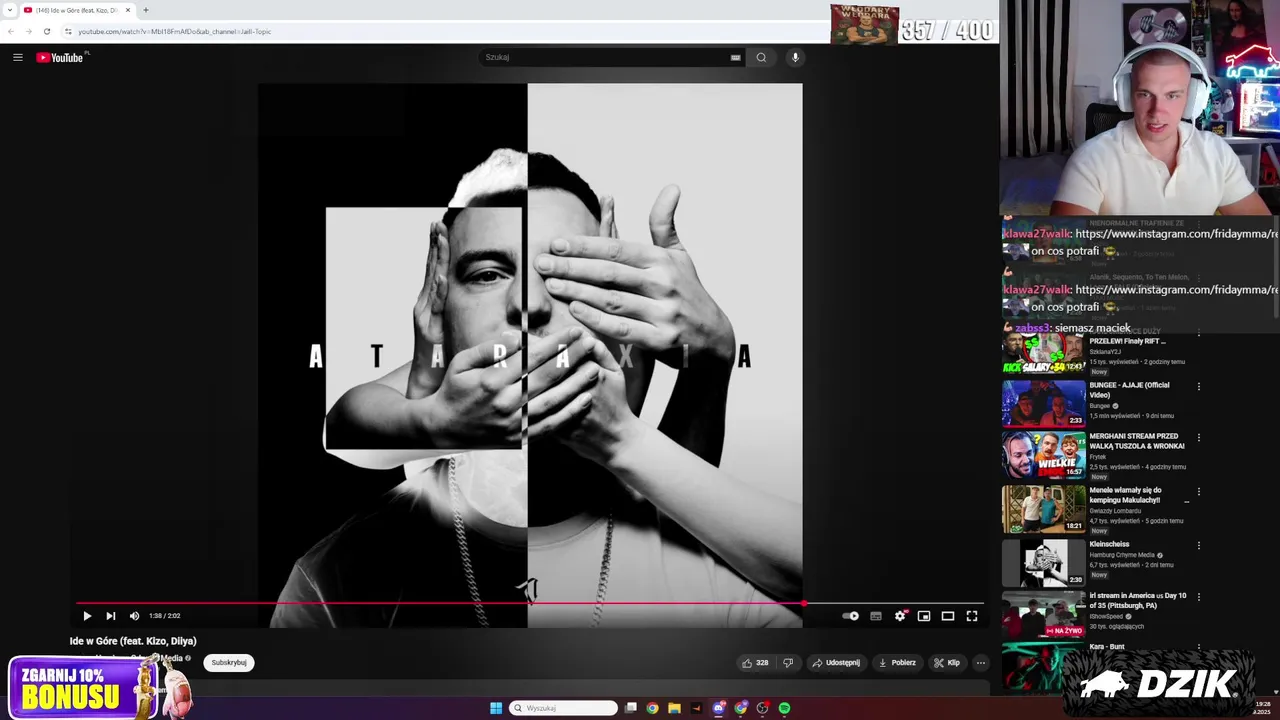1280x720 pixels.
Task: Select the 'Ide w Góre' browser tab
Action: [x=77, y=10]
